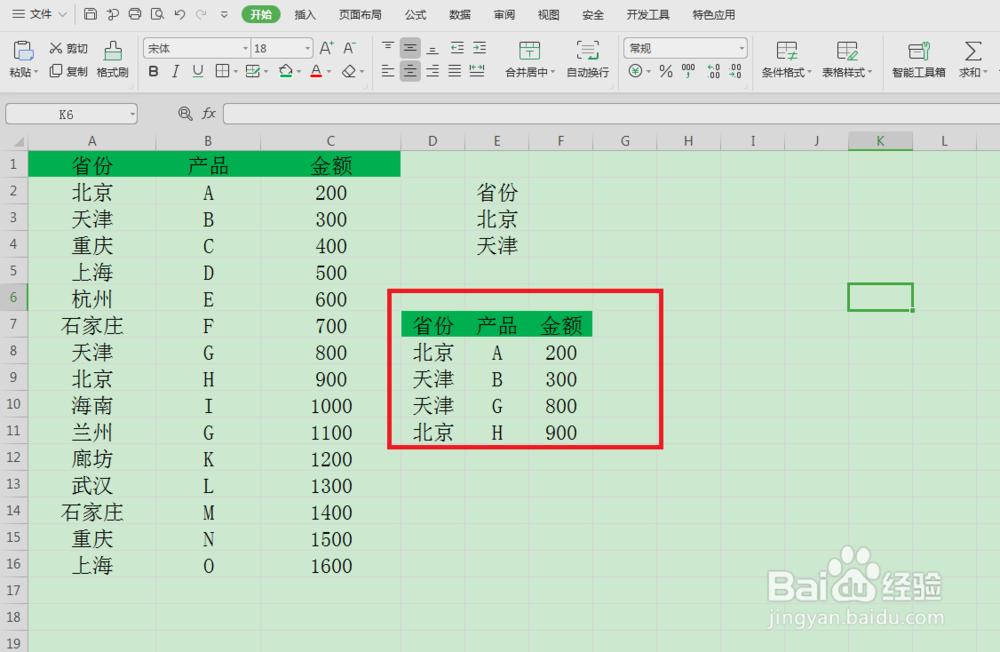Toggle horizontal center alignment
Image resolution: width=1000 pixels, height=652 pixels.
tap(410, 71)
